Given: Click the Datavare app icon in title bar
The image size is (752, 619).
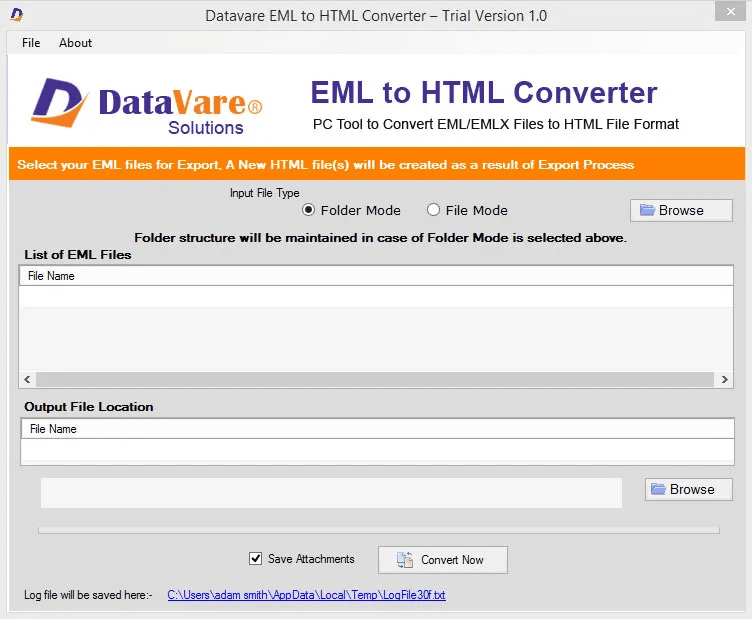Looking at the screenshot, I should pyautogui.click(x=16, y=15).
